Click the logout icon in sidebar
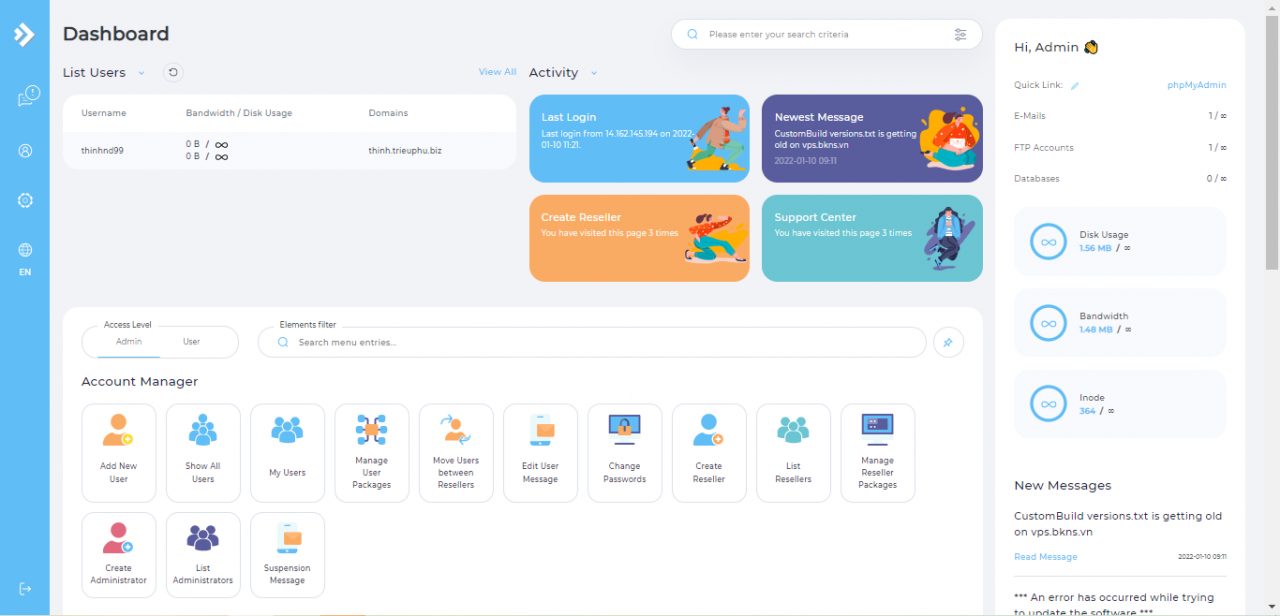The height and width of the screenshot is (616, 1280). pyautogui.click(x=25, y=588)
